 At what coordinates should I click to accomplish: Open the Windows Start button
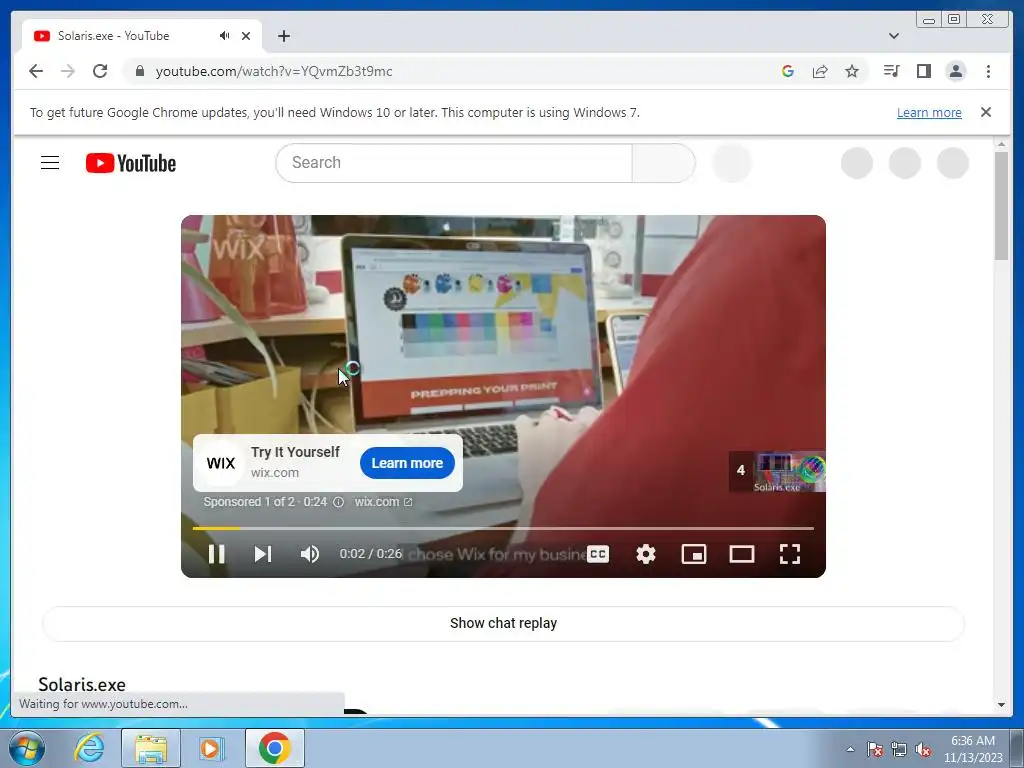coord(27,748)
